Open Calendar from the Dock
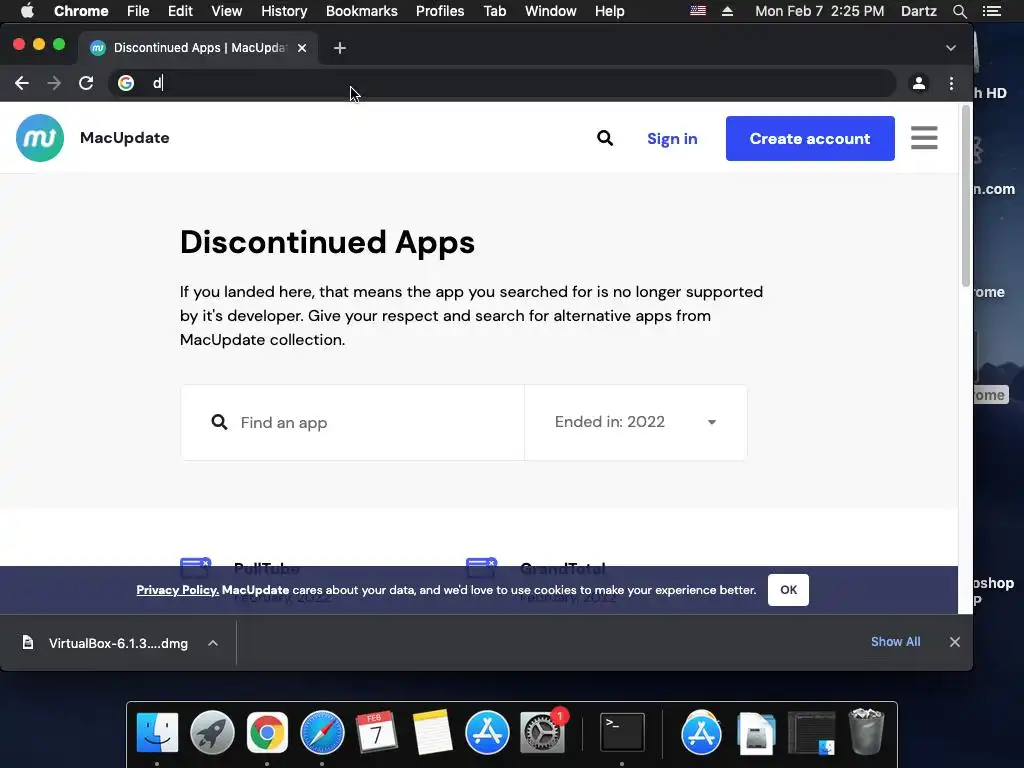This screenshot has height=768, width=1024. coord(377,732)
